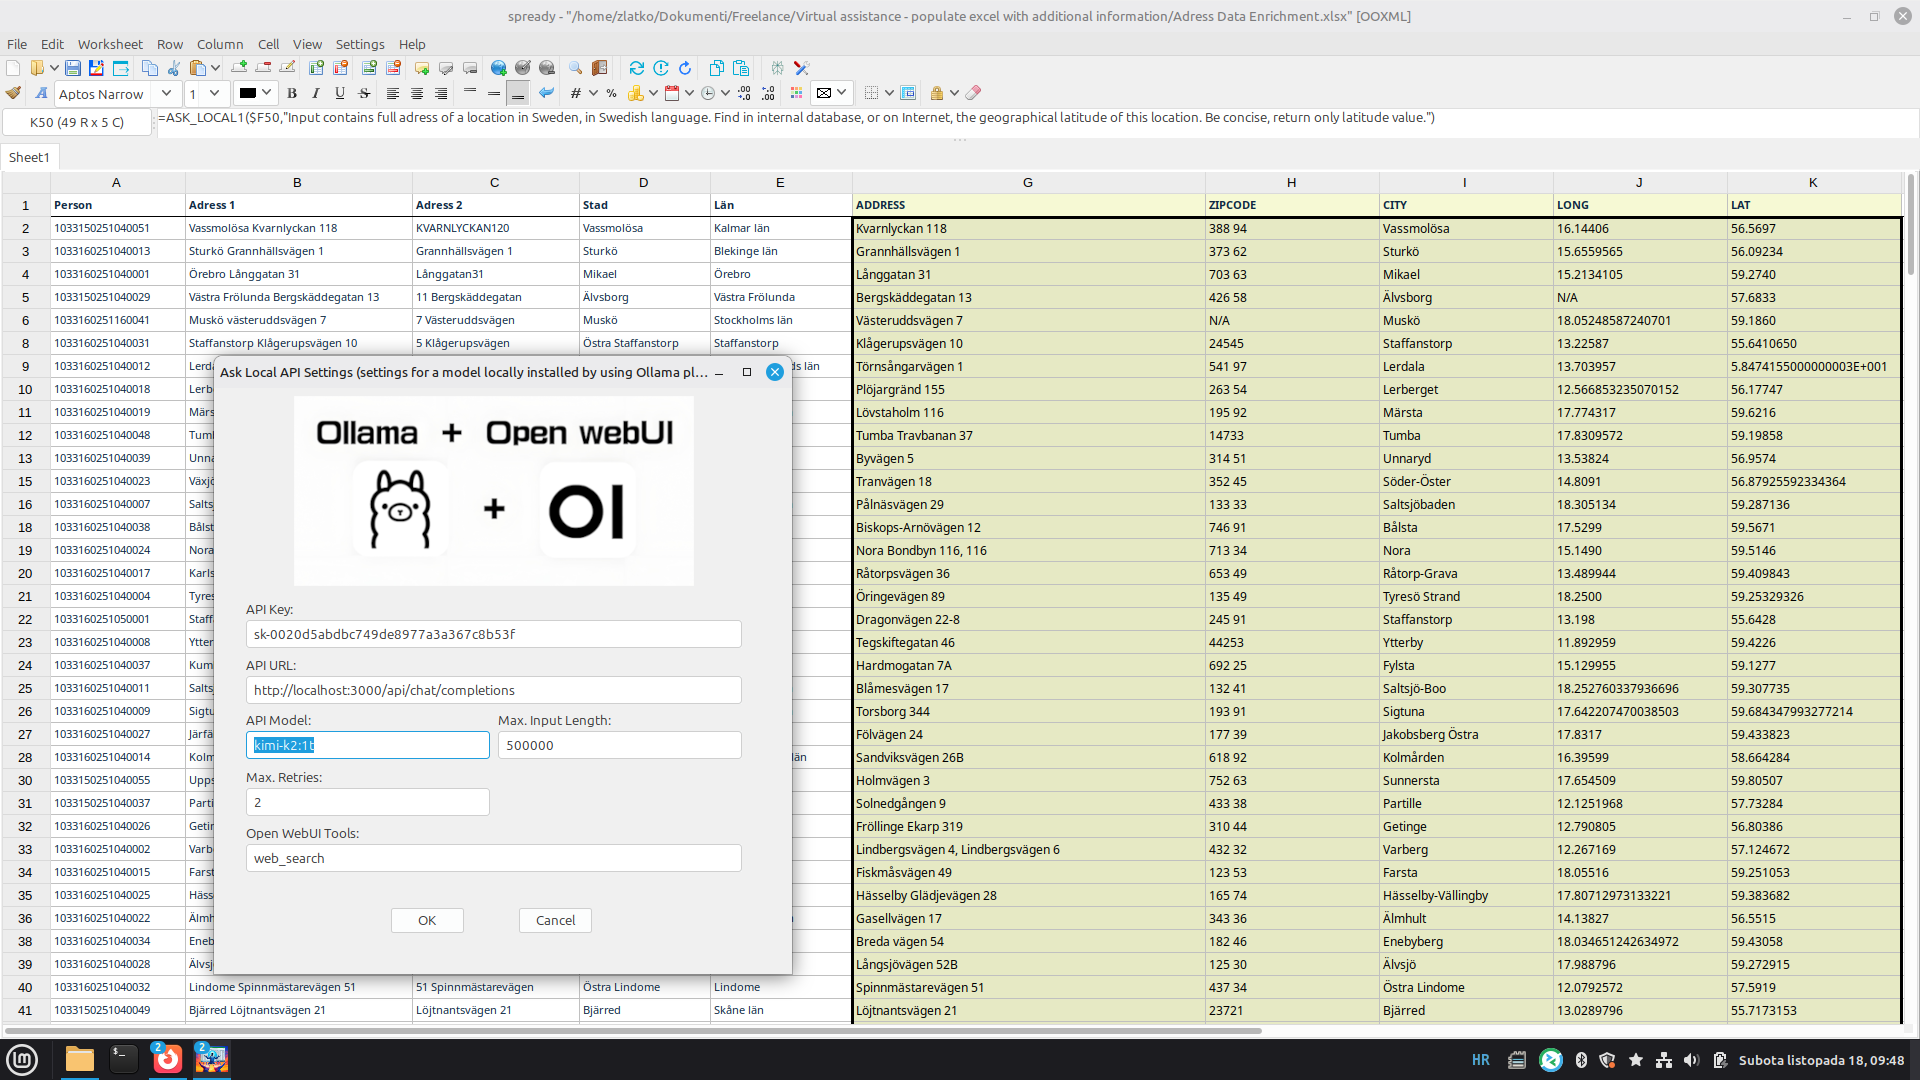Click the settings tools icon in toolbar

pyautogui.click(x=801, y=68)
